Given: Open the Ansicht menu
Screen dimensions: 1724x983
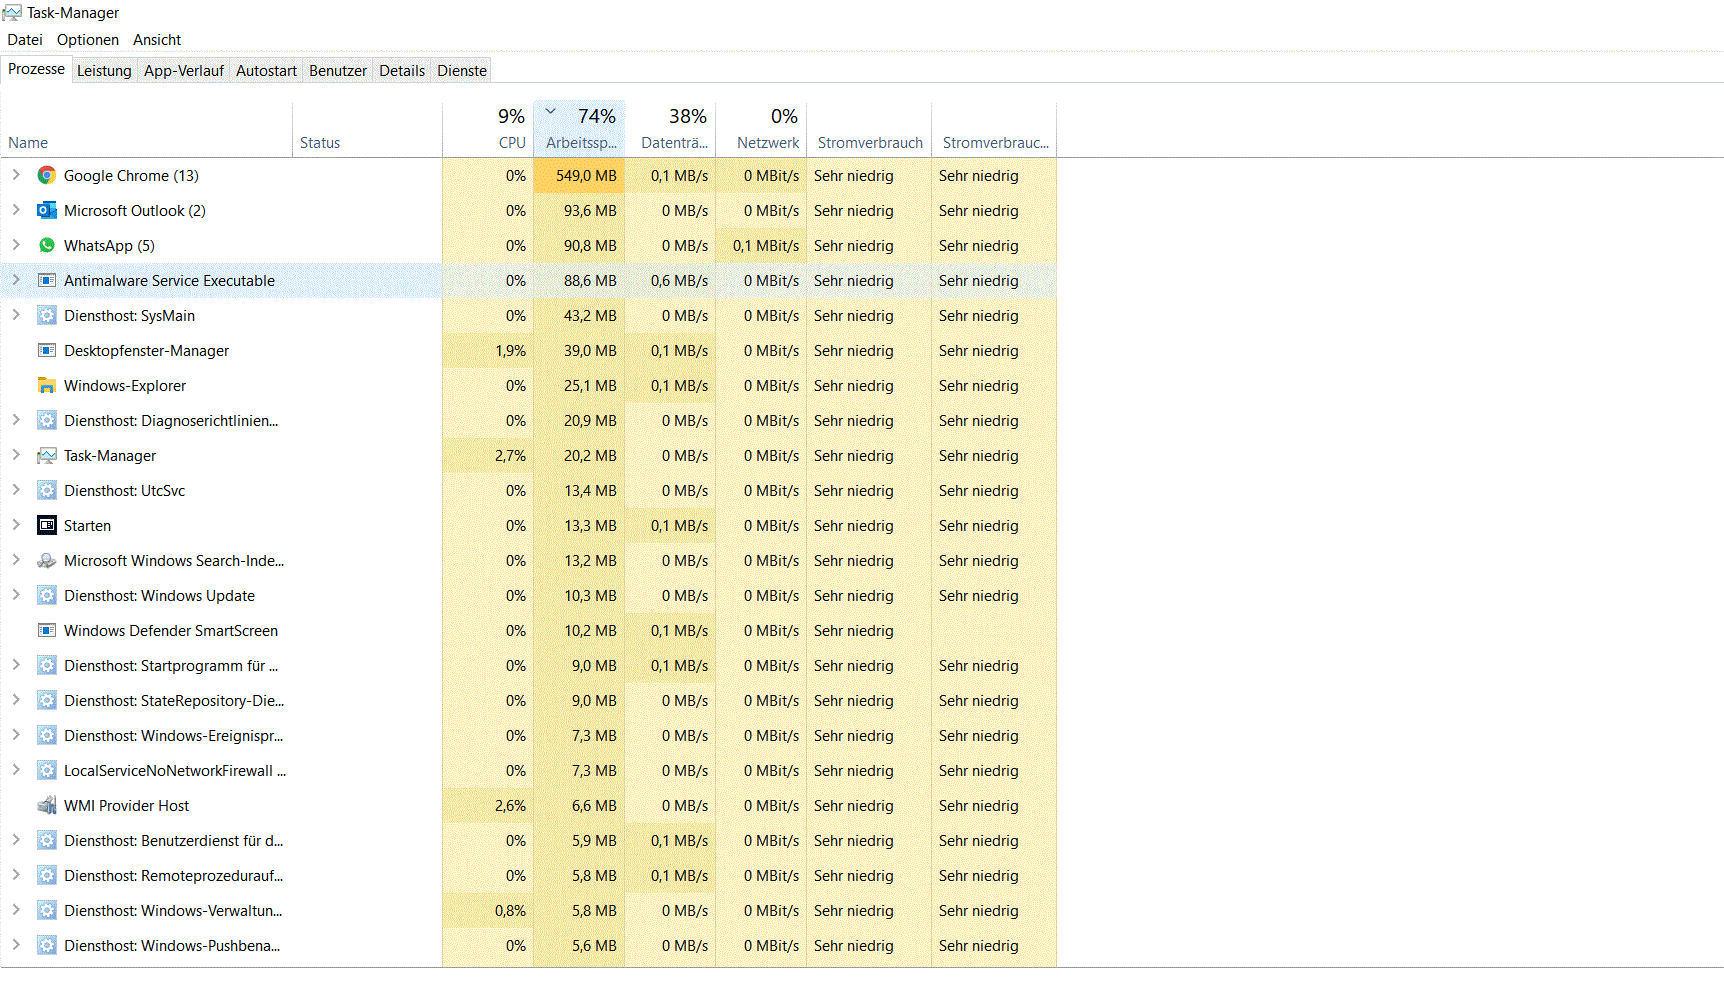Looking at the screenshot, I should coord(157,40).
